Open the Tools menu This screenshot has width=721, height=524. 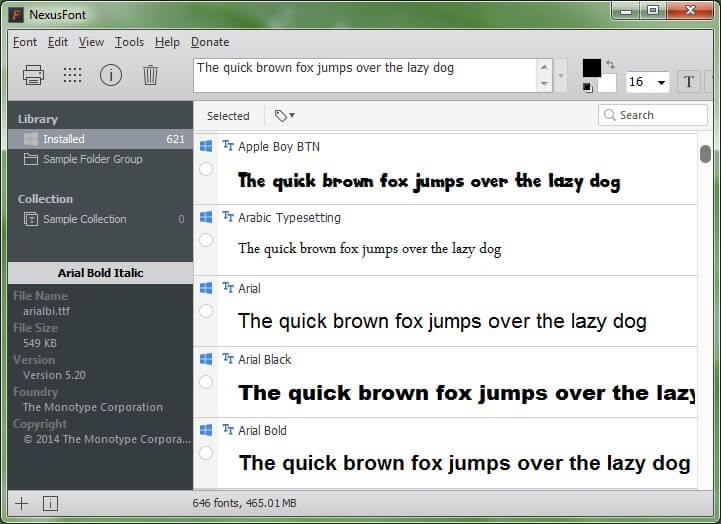coord(129,42)
